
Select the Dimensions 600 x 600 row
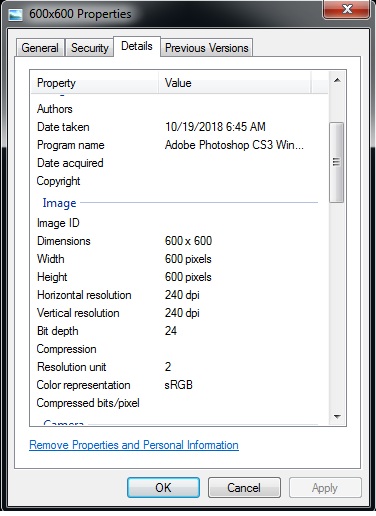[179, 241]
